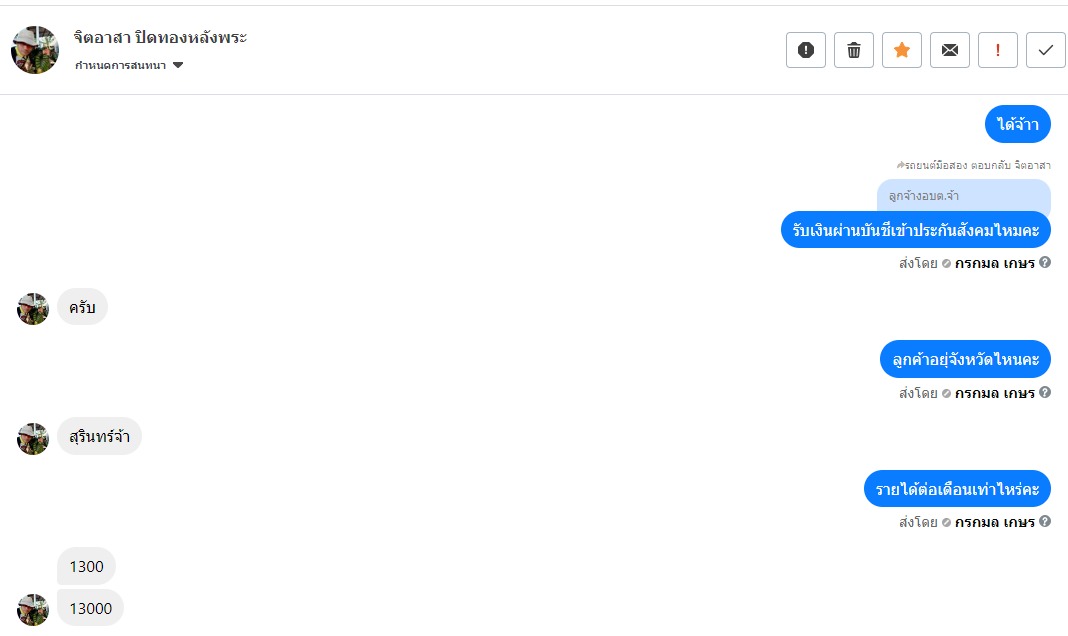
Task: Click the avatar beside ครับ message
Action: (33, 309)
